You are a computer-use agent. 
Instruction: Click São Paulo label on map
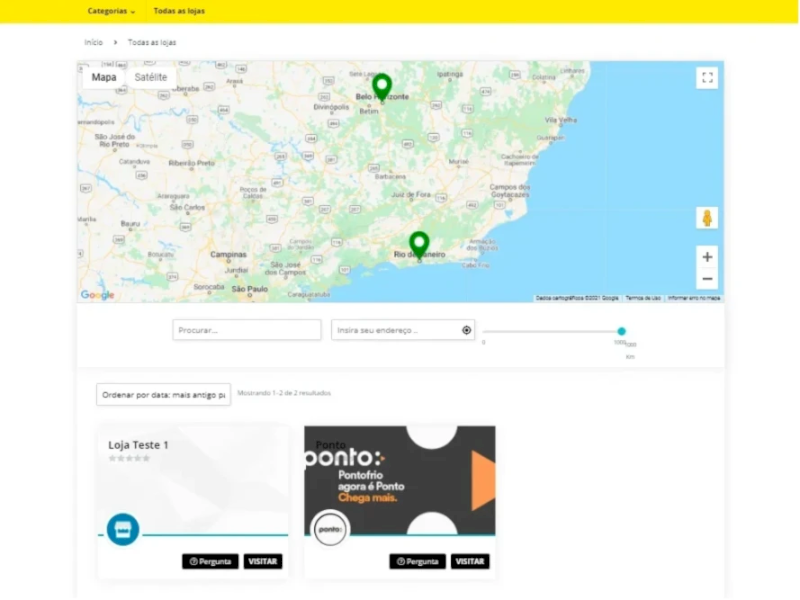249,289
